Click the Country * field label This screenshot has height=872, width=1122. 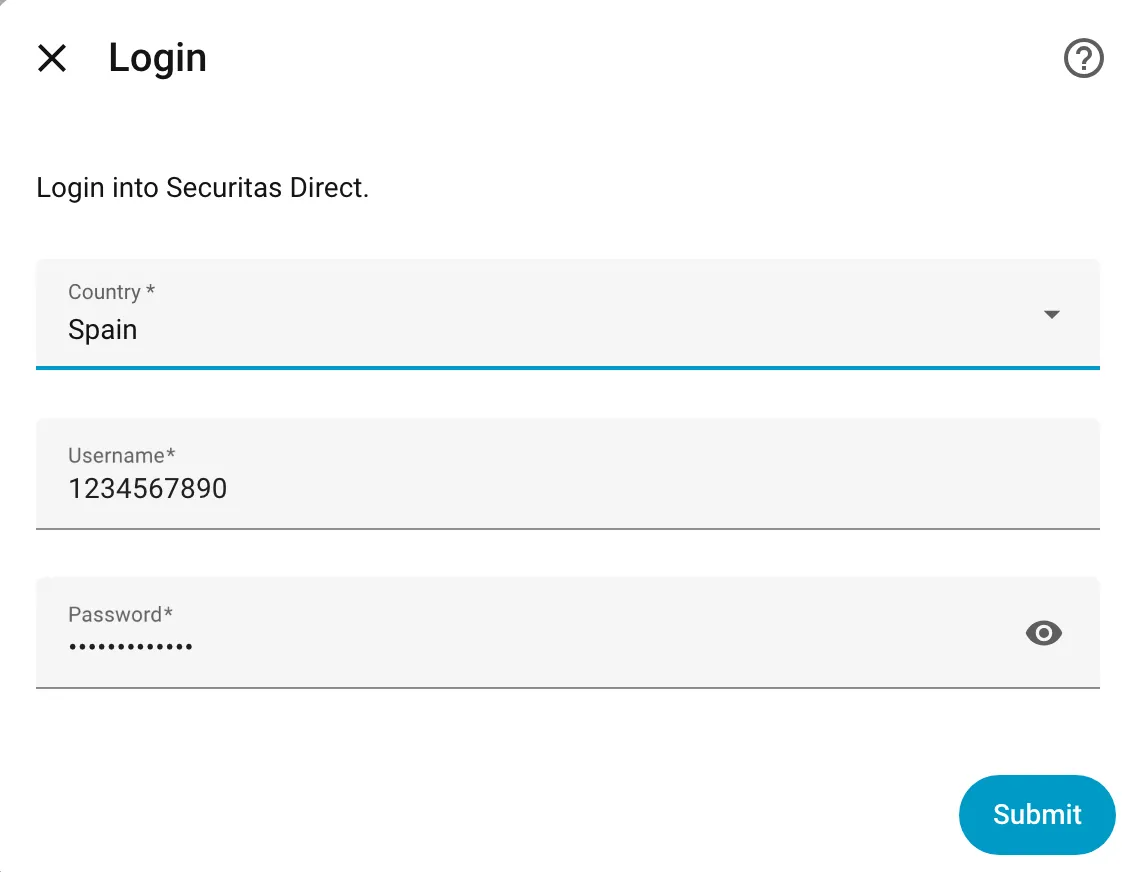click(x=112, y=292)
